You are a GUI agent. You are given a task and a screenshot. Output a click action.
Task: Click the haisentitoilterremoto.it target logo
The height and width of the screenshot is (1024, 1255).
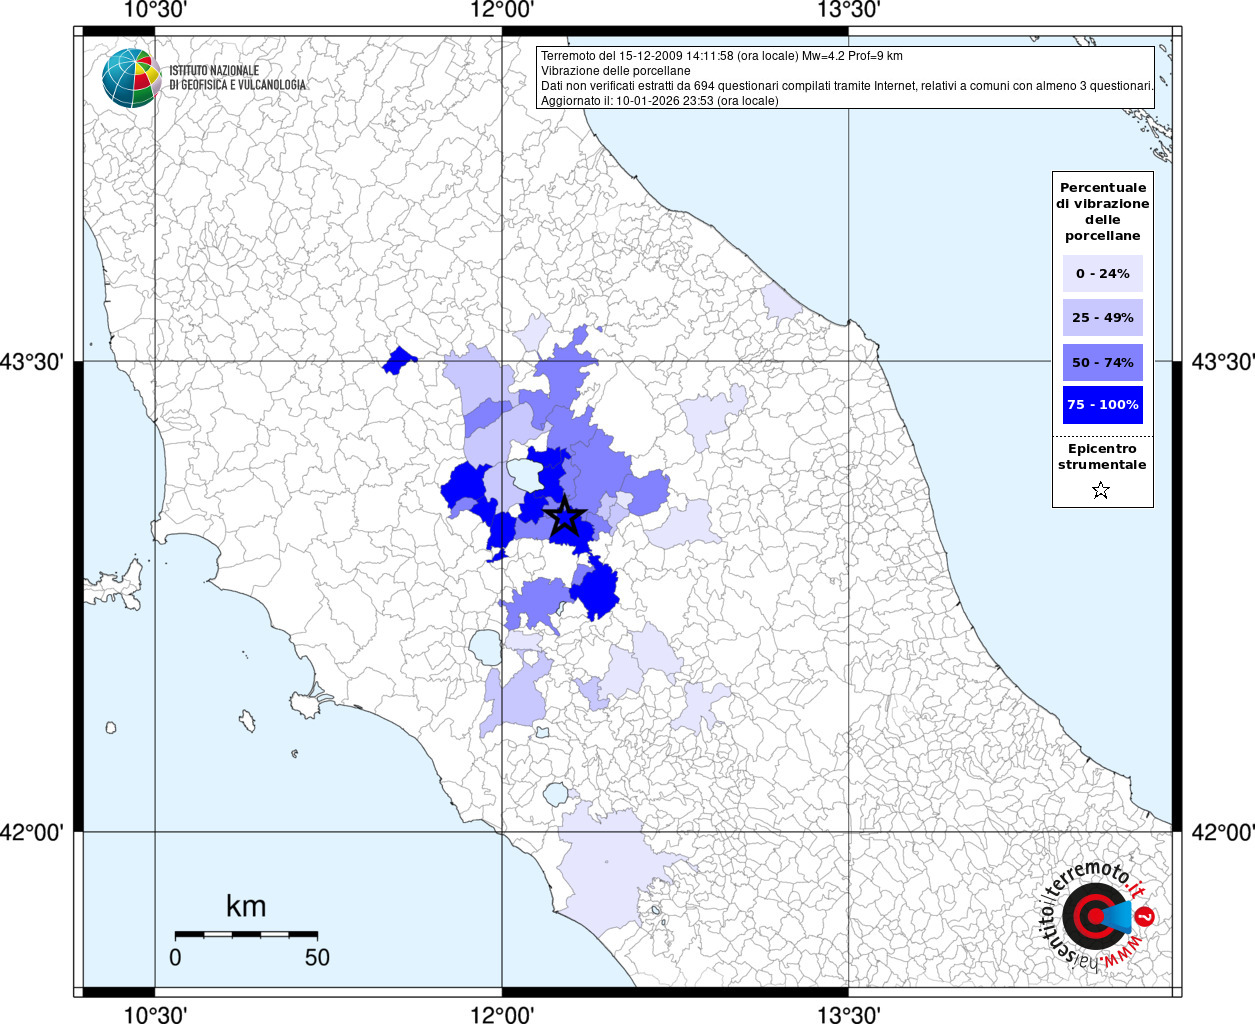coord(1095,916)
